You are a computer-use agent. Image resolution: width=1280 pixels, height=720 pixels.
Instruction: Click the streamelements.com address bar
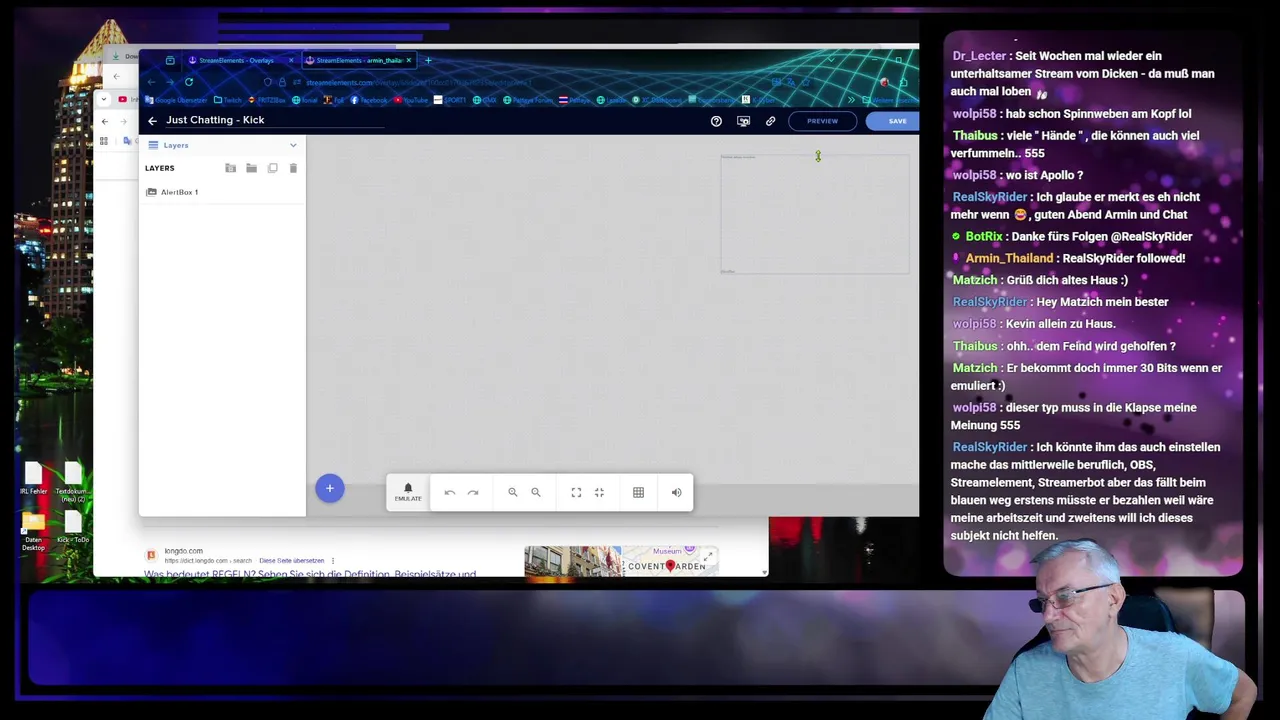click(520, 82)
